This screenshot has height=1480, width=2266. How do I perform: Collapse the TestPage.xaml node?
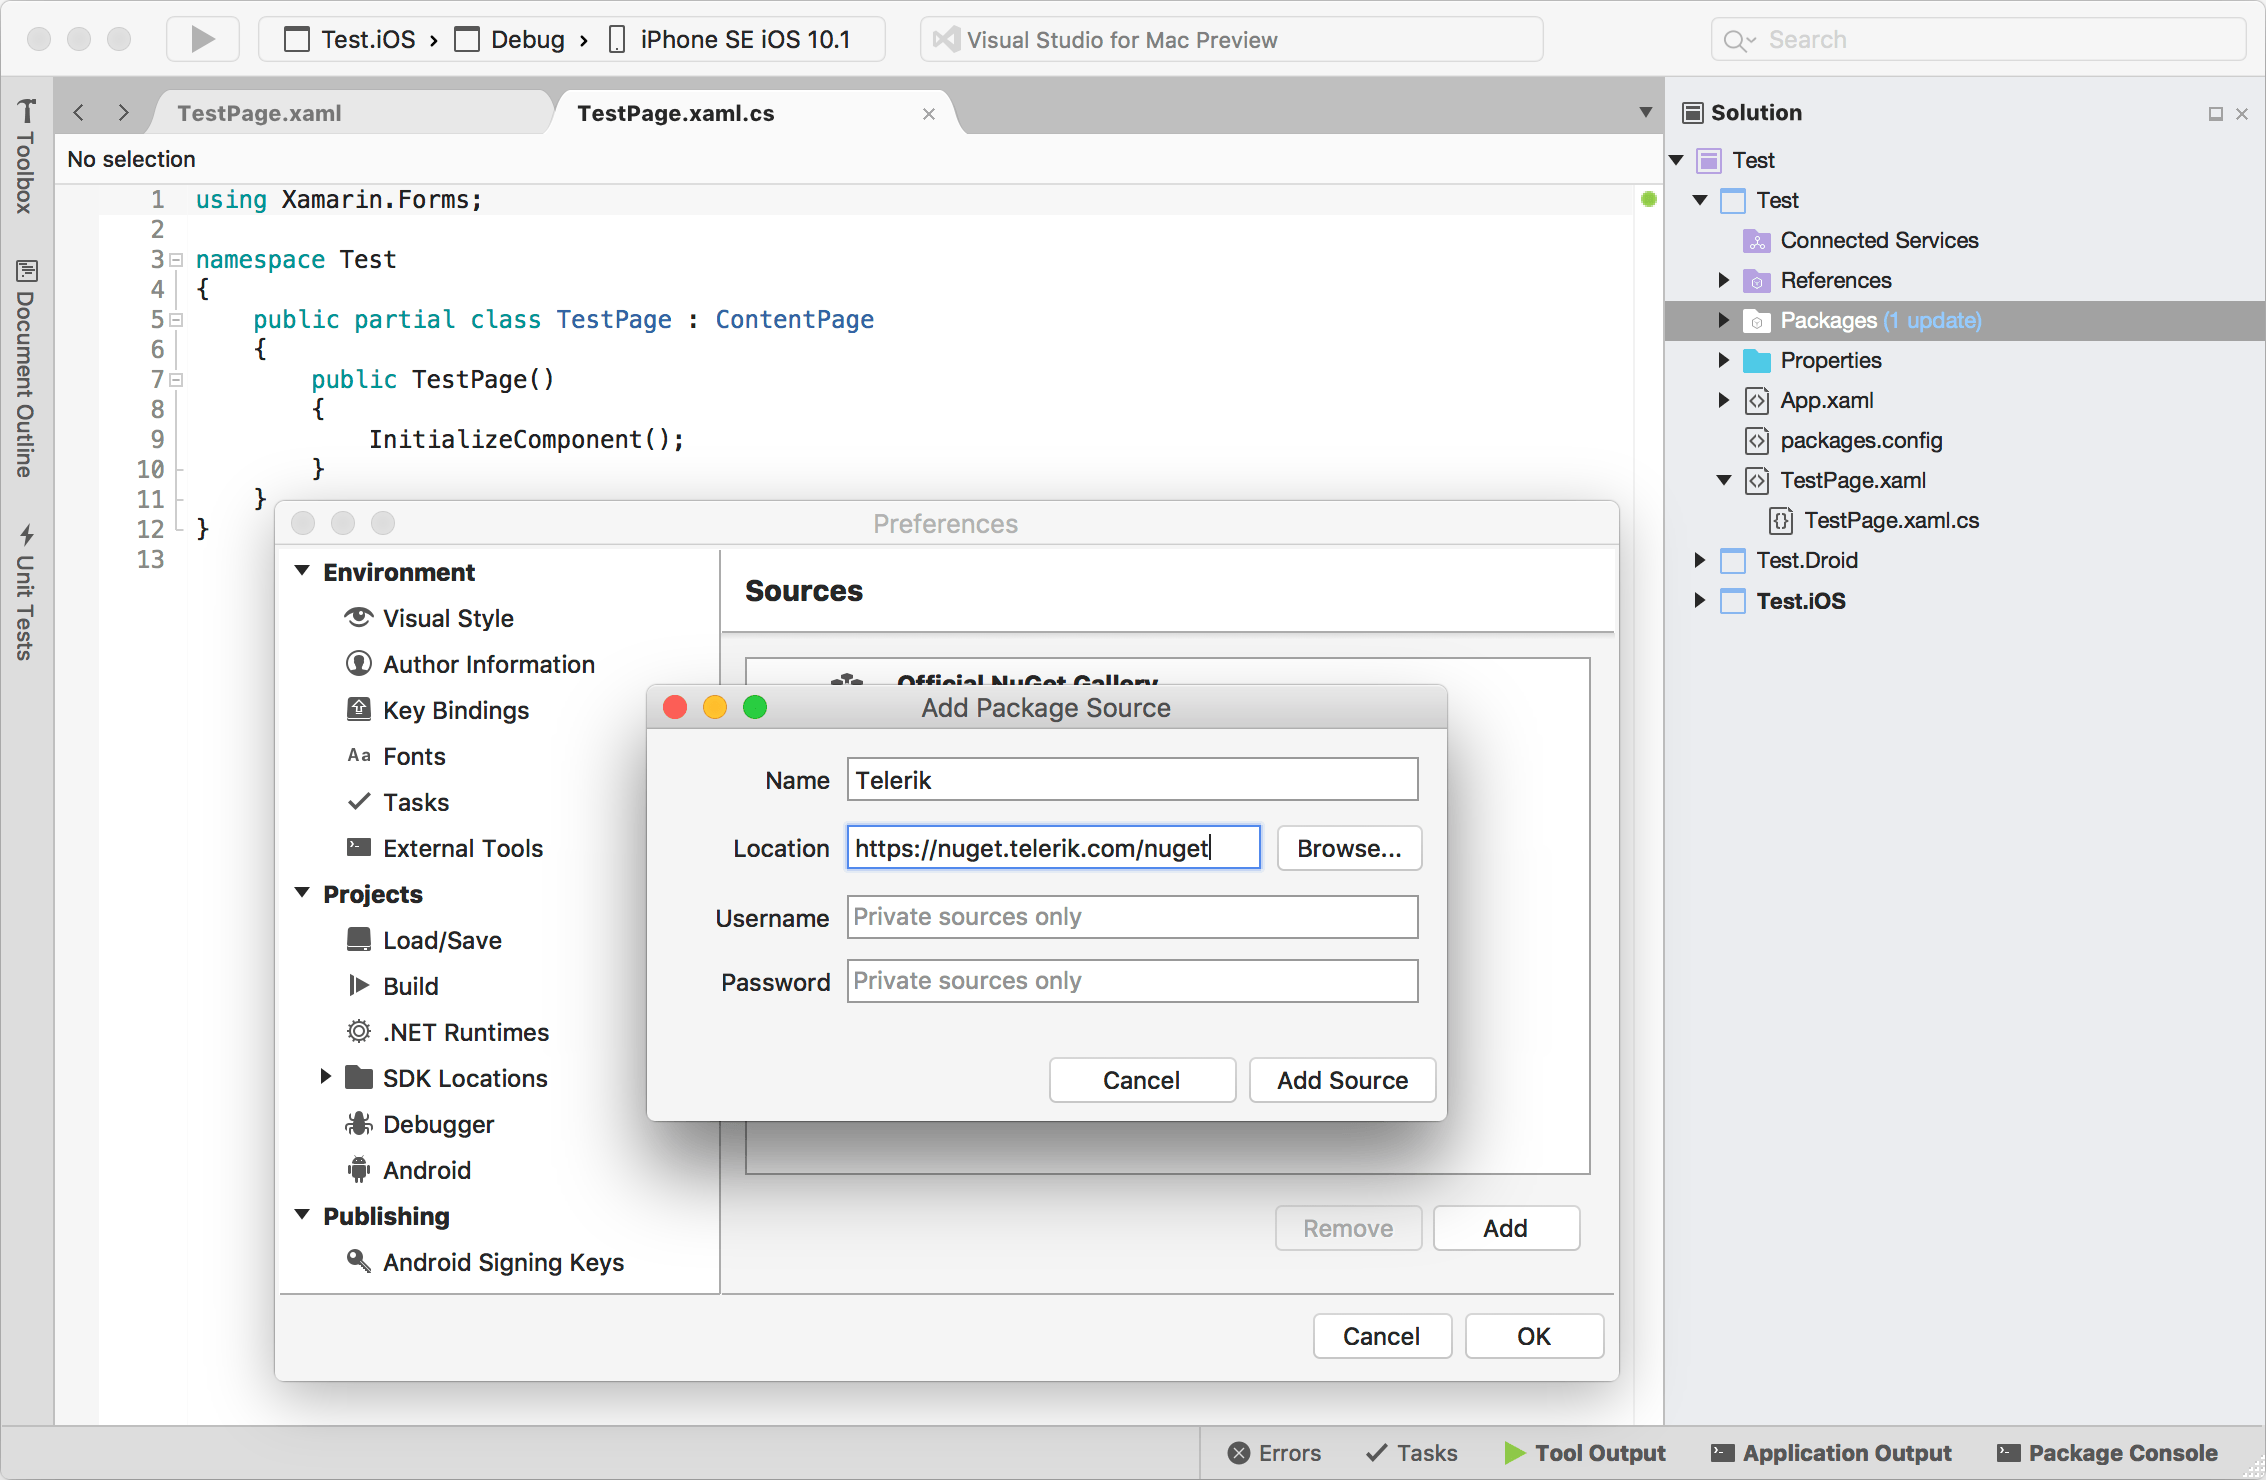click(1724, 480)
